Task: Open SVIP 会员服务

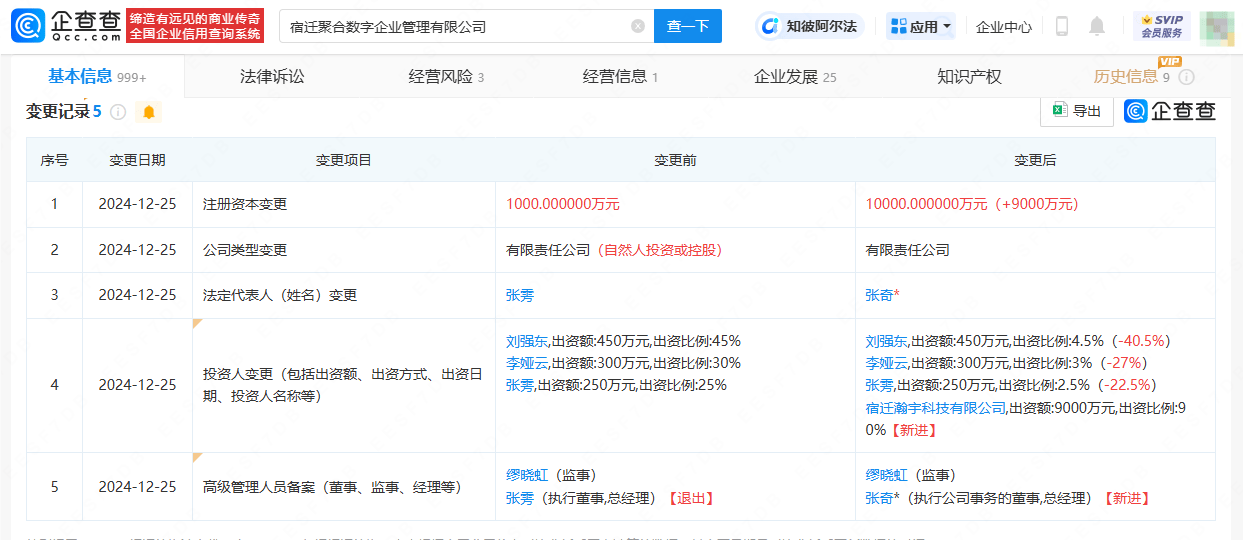Action: point(1161,27)
